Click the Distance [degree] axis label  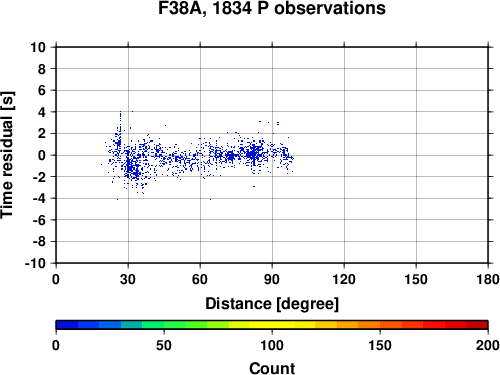(272, 304)
